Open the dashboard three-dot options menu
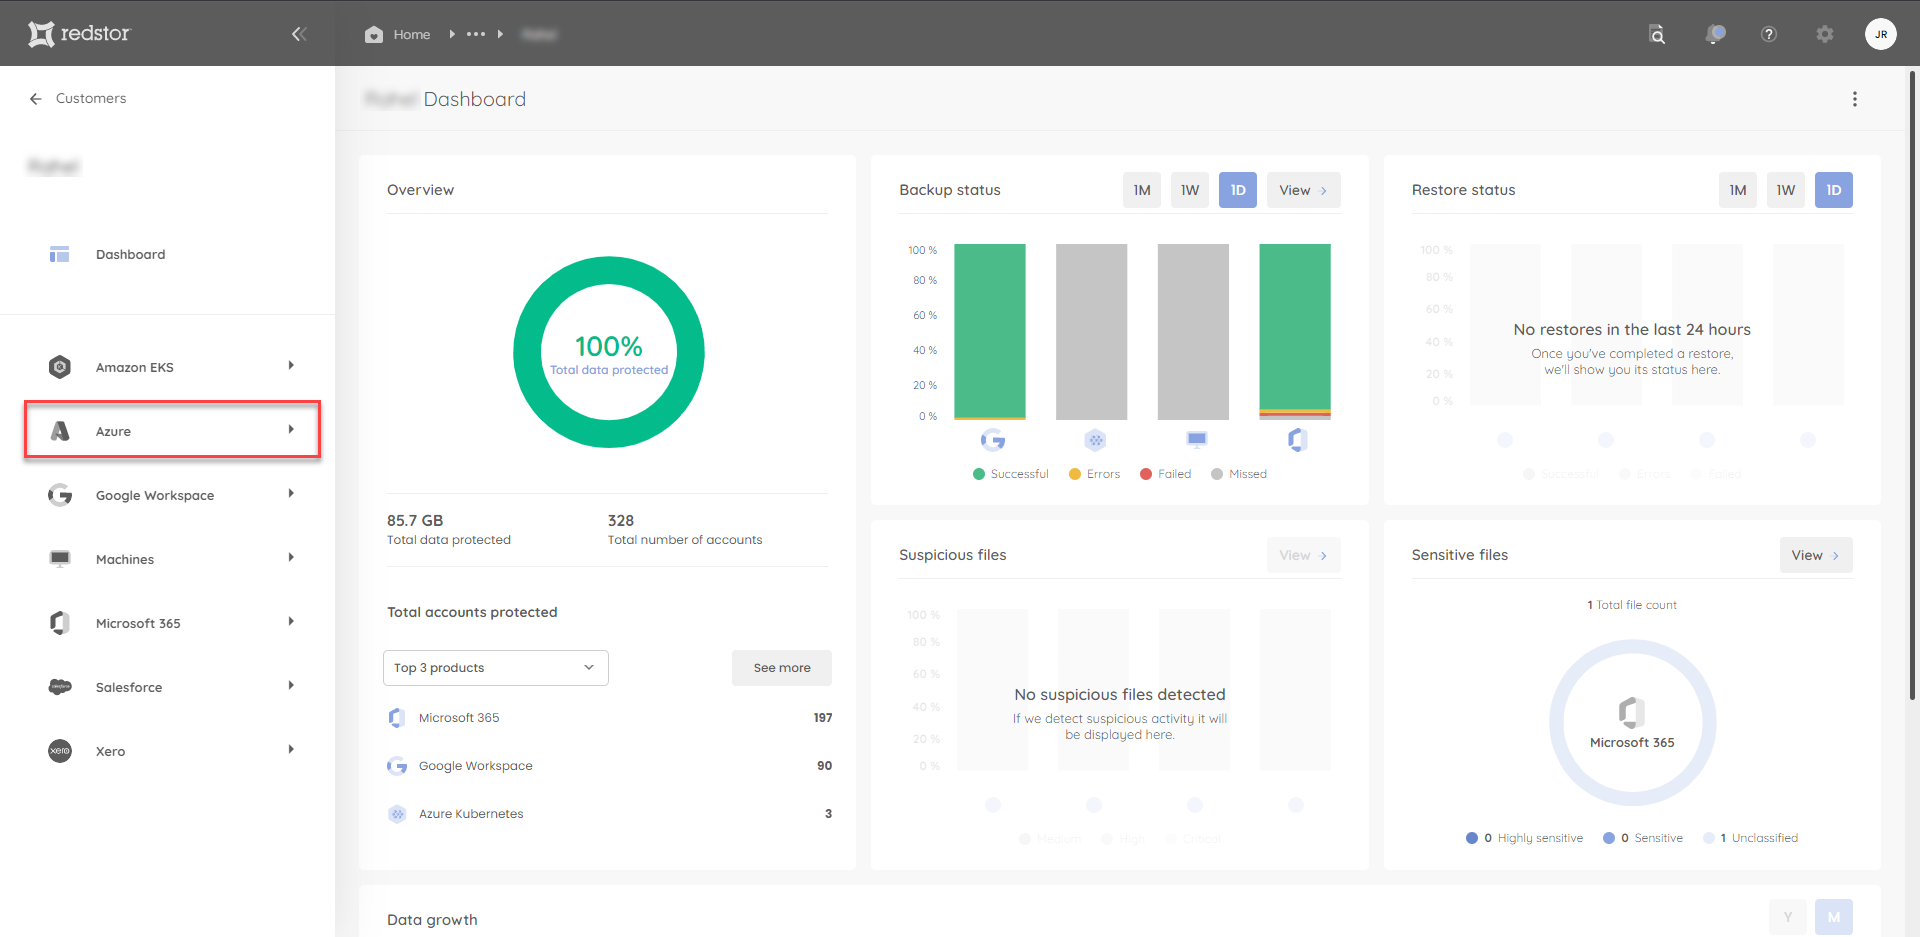This screenshot has width=1921, height=937. click(x=1854, y=99)
